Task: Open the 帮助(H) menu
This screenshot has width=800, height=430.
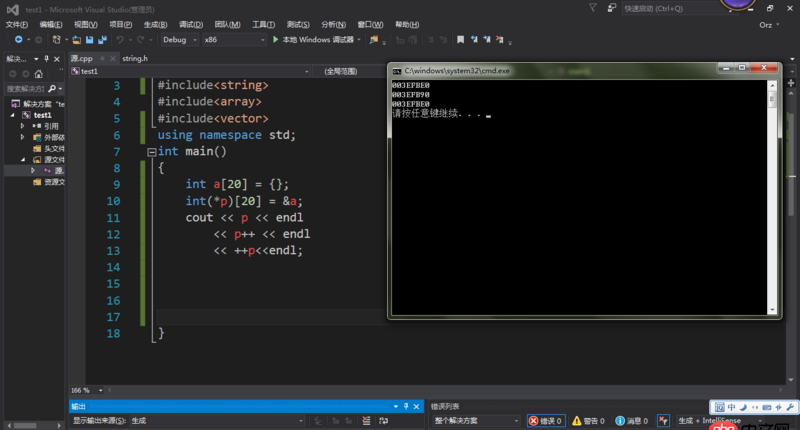Action: [407, 24]
